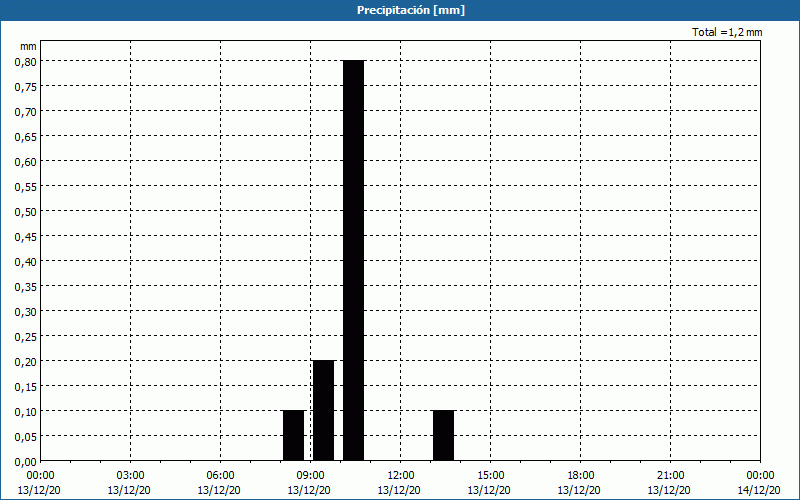Image resolution: width=800 pixels, height=500 pixels.
Task: Click the 0,75 y-axis value
Action: [26, 87]
